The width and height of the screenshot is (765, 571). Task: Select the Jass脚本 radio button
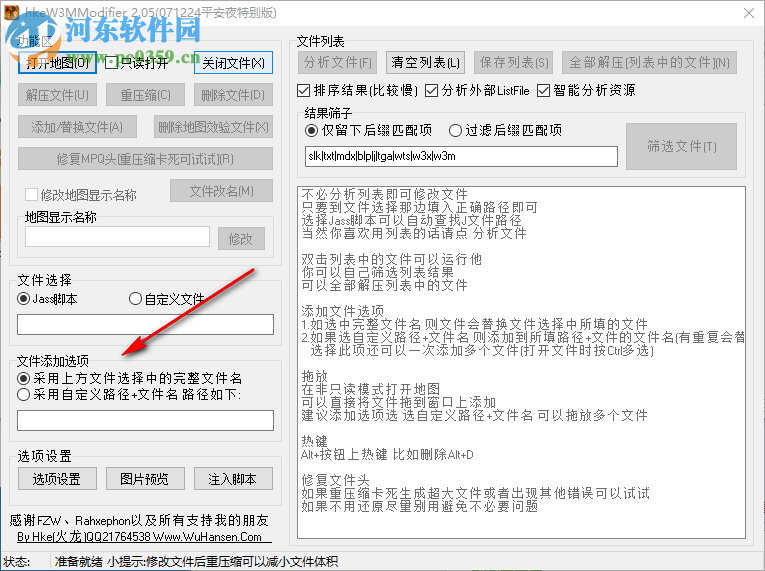[23, 299]
